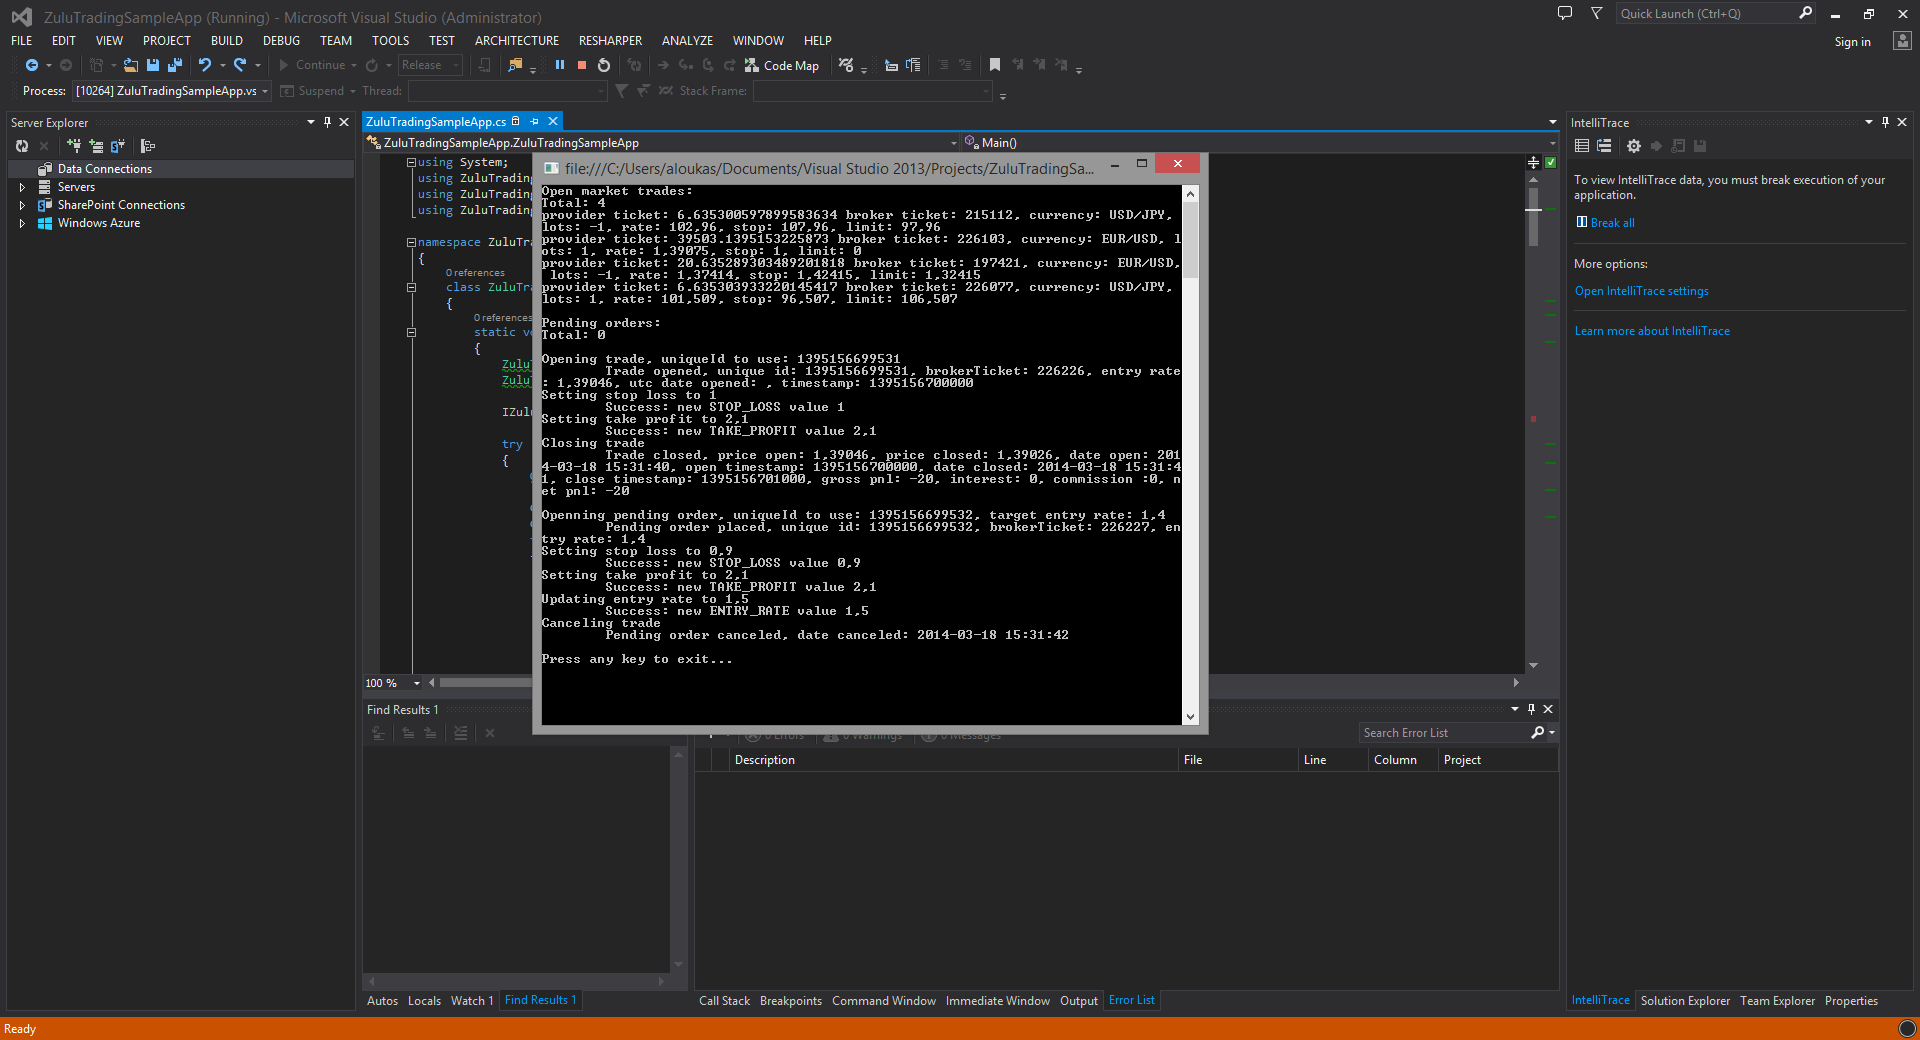Refresh the Server Explorer

point(22,146)
